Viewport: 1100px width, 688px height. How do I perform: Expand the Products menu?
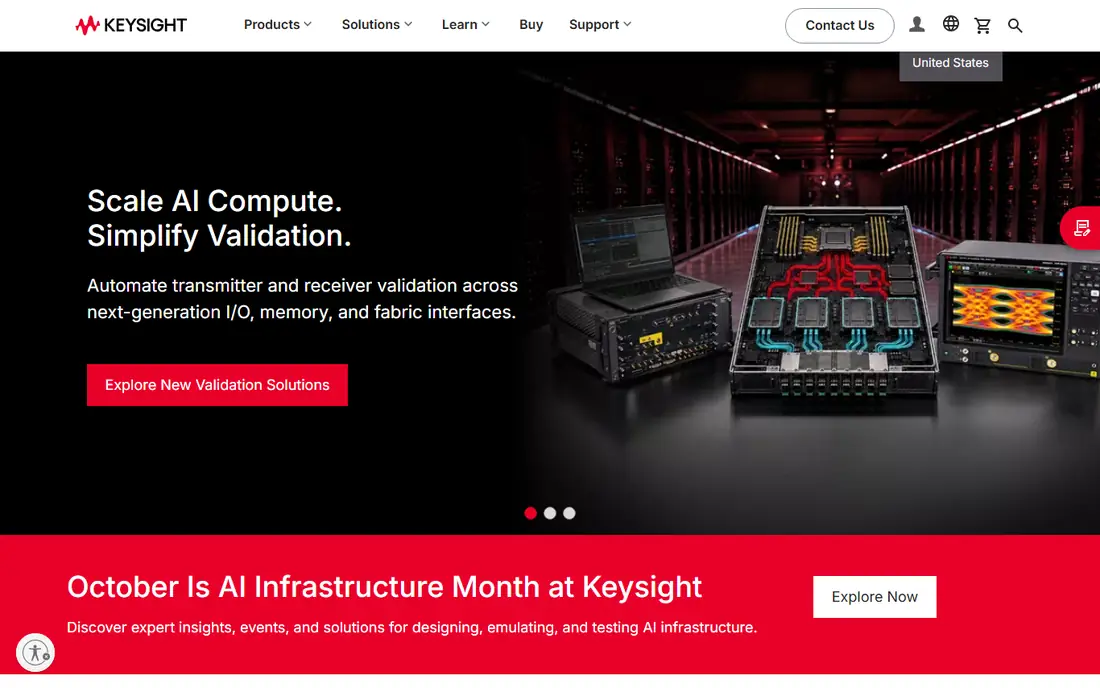[x=277, y=25]
